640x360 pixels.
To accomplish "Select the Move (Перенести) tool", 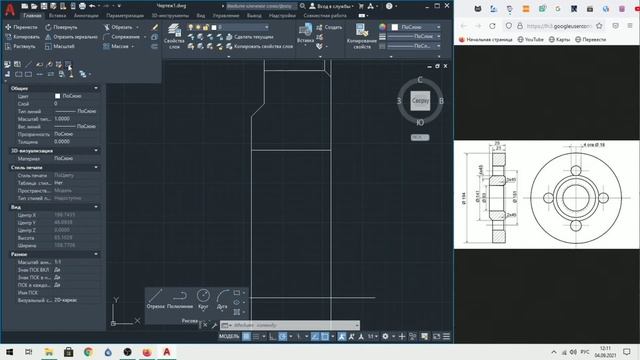I will pyautogui.click(x=21, y=27).
